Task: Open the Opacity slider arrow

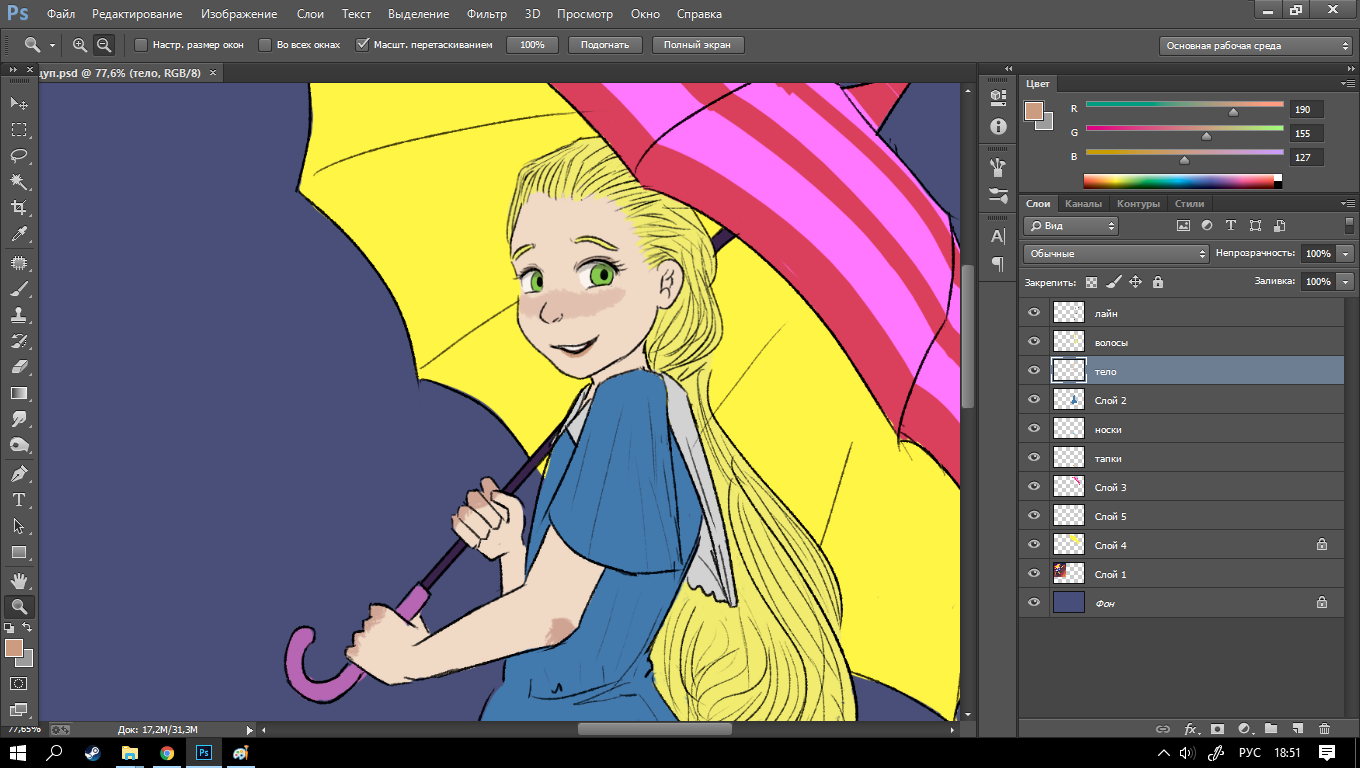Action: coord(1345,254)
